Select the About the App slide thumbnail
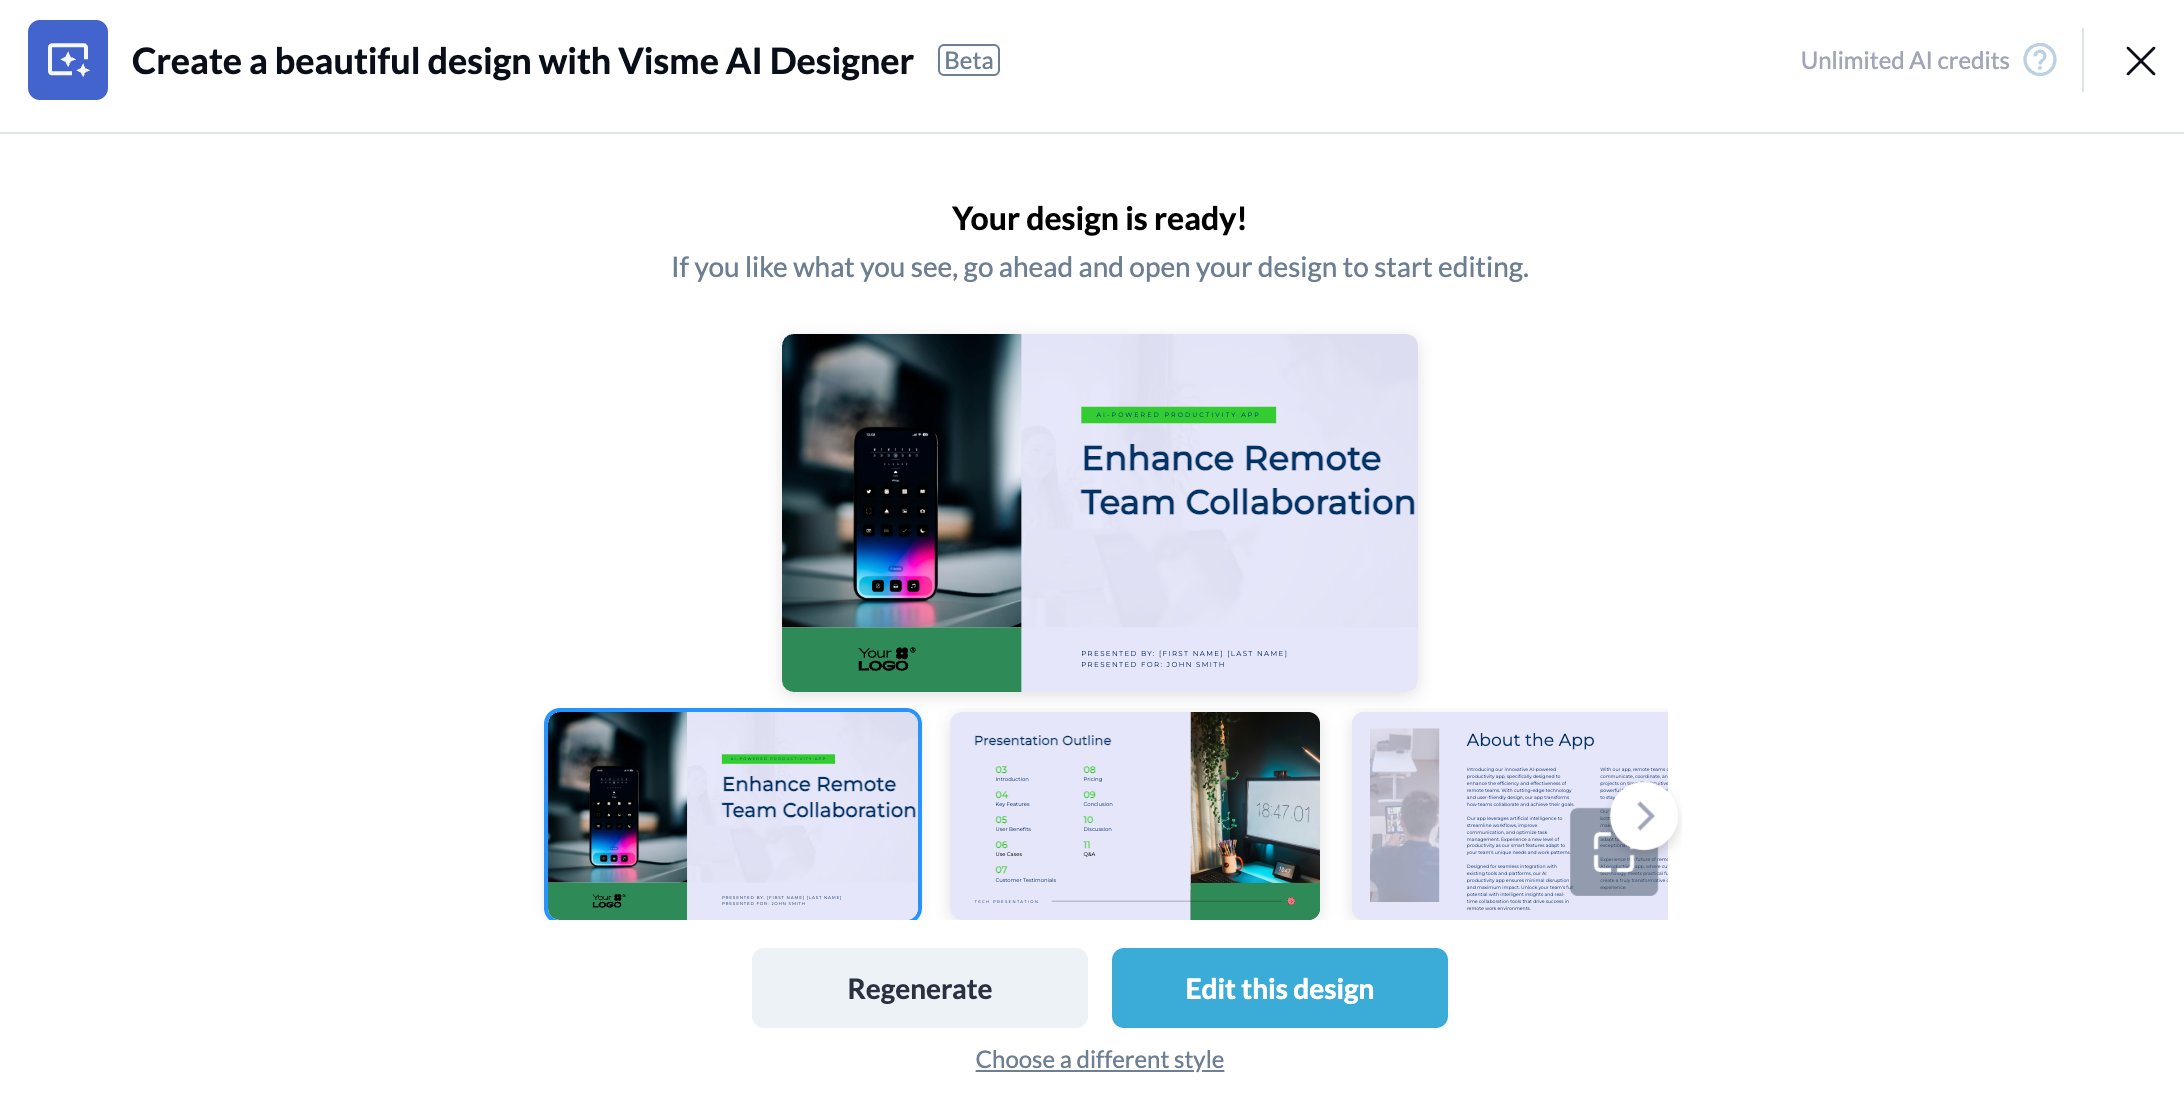Image resolution: width=2184 pixels, height=1116 pixels. 1510,815
